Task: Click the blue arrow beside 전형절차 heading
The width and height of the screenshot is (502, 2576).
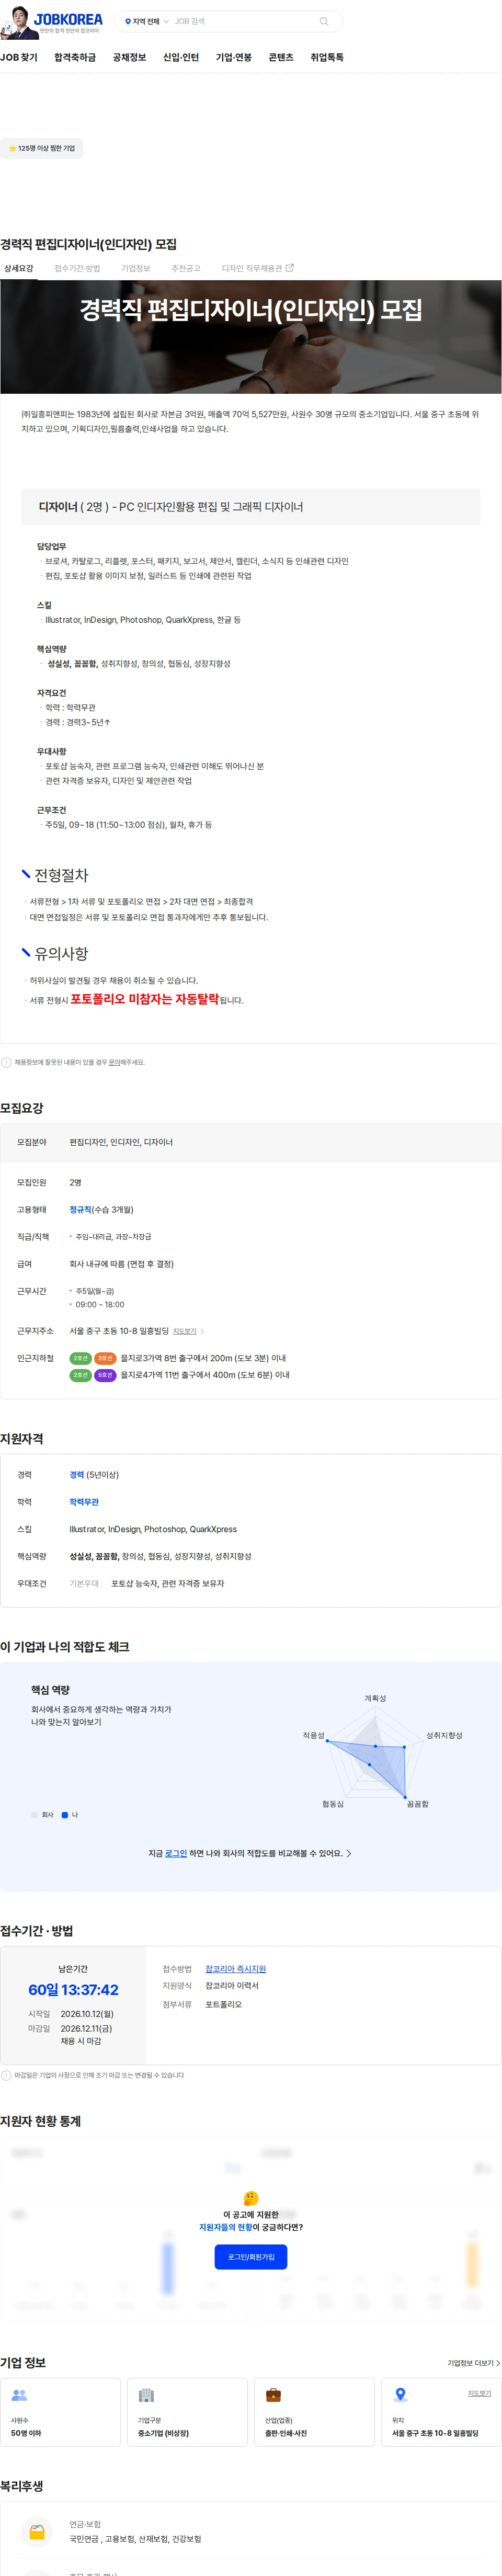Action: (x=26, y=874)
